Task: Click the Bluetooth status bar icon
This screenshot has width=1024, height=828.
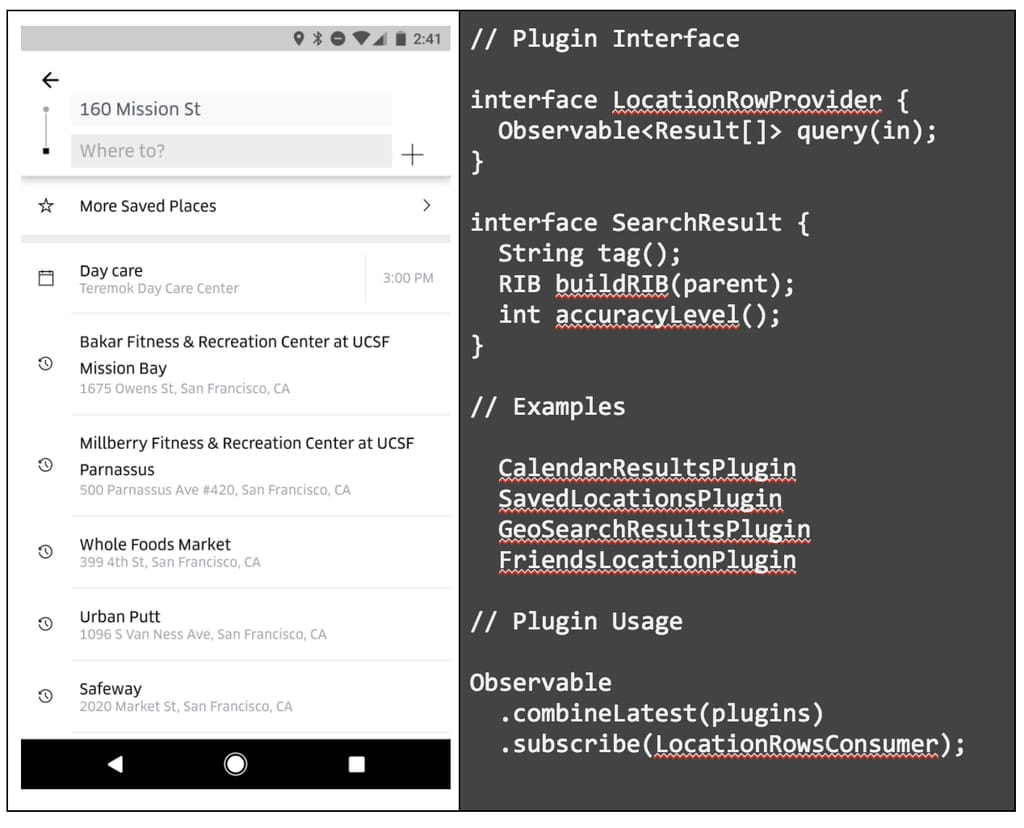Action: click(317, 39)
